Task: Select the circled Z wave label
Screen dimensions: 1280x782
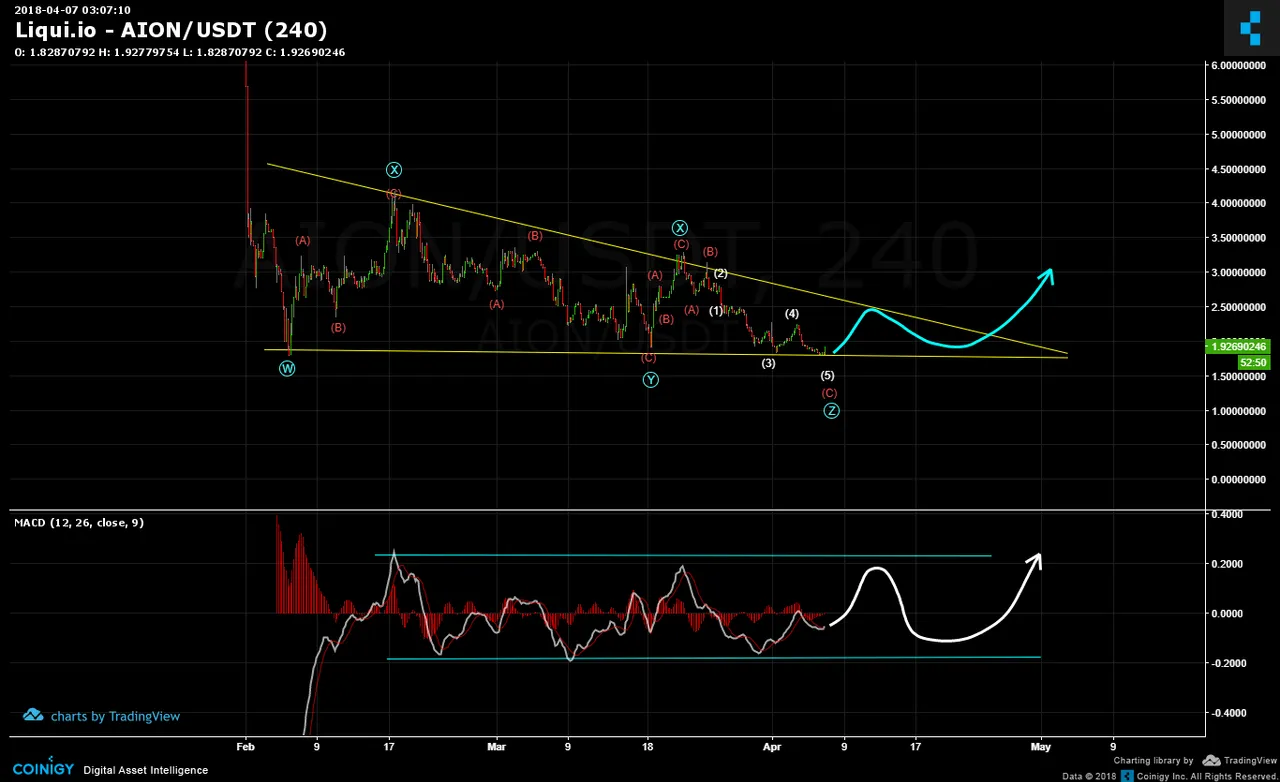Action: [831, 410]
